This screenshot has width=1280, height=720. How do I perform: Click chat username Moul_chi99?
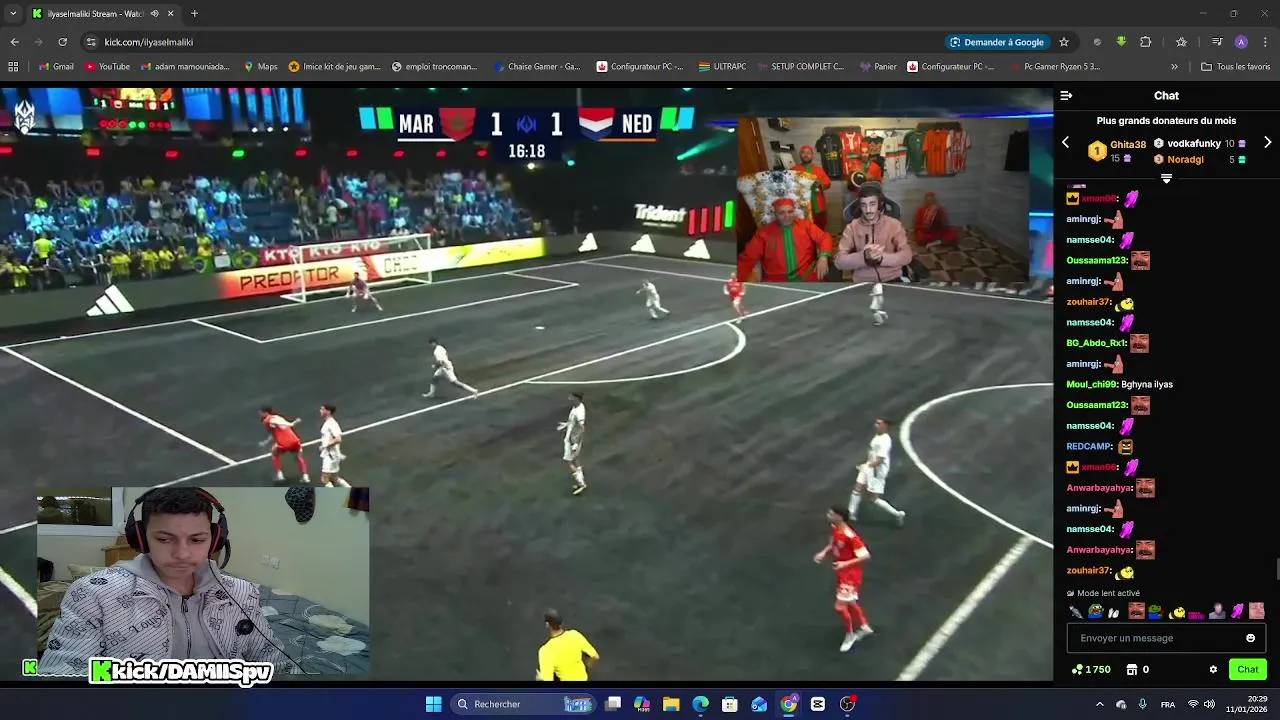(1092, 384)
